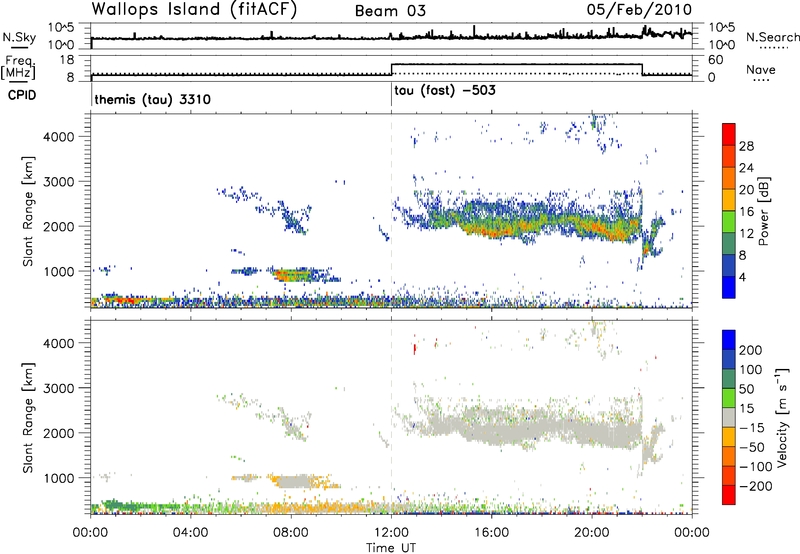Click the 'Time UT' axis title

(391, 548)
